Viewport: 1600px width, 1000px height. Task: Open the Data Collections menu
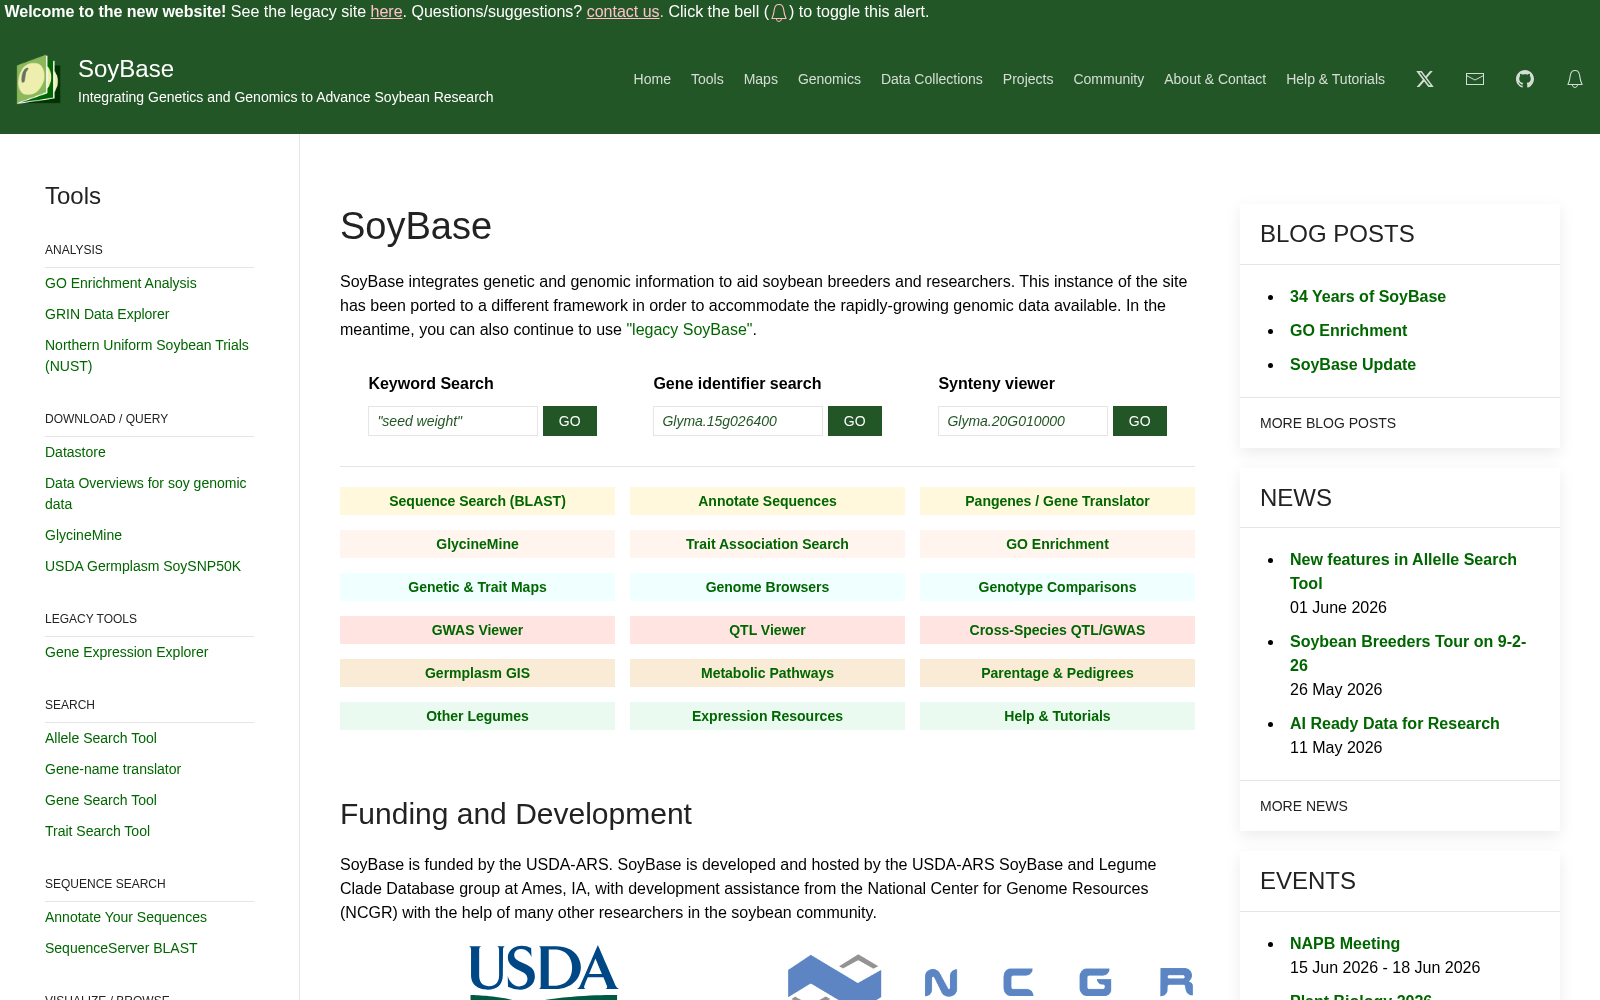pyautogui.click(x=932, y=79)
